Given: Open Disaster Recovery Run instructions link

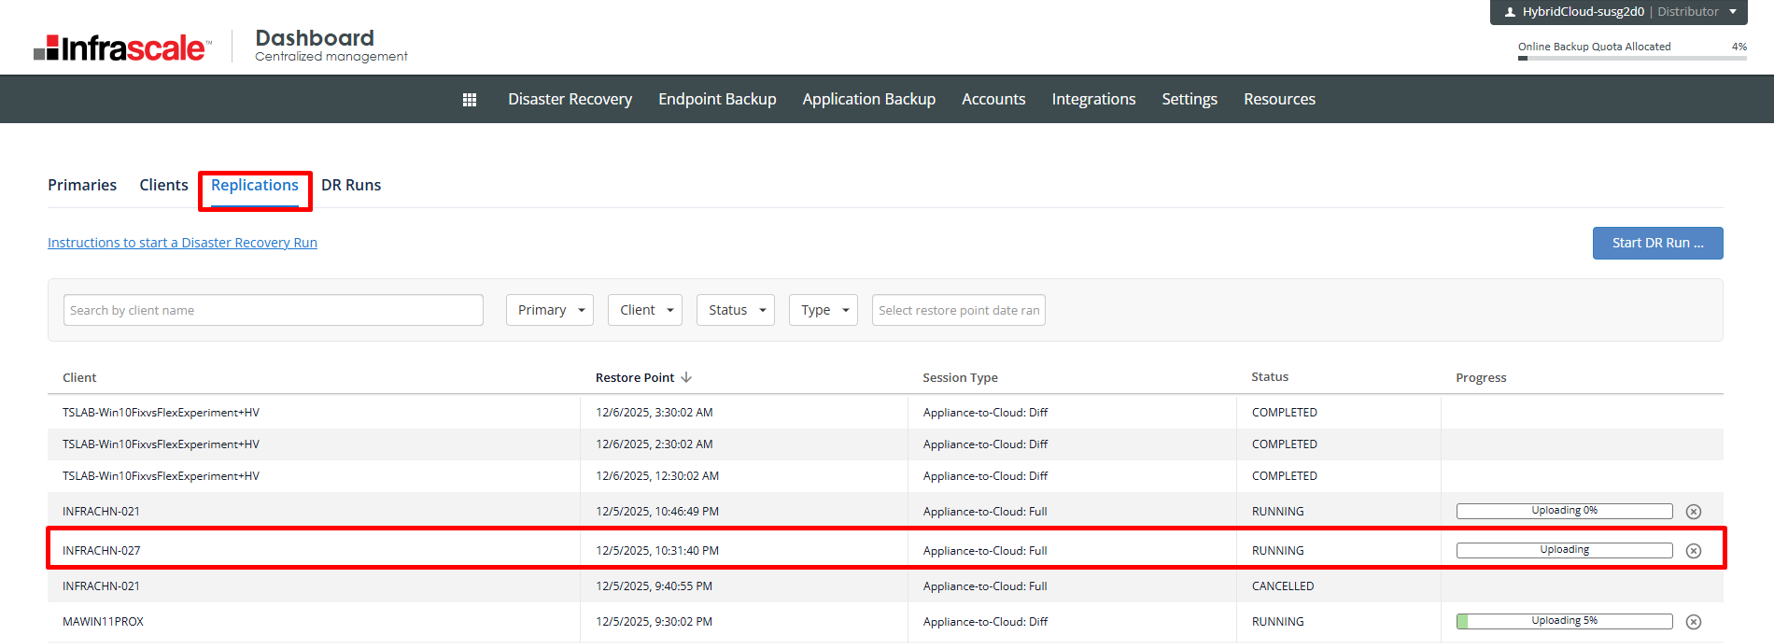Looking at the screenshot, I should click(182, 243).
